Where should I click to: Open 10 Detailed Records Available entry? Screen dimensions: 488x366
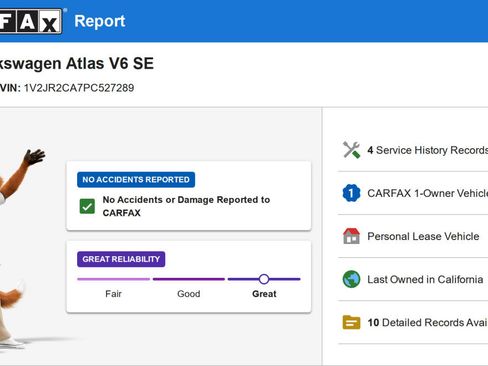(413, 322)
